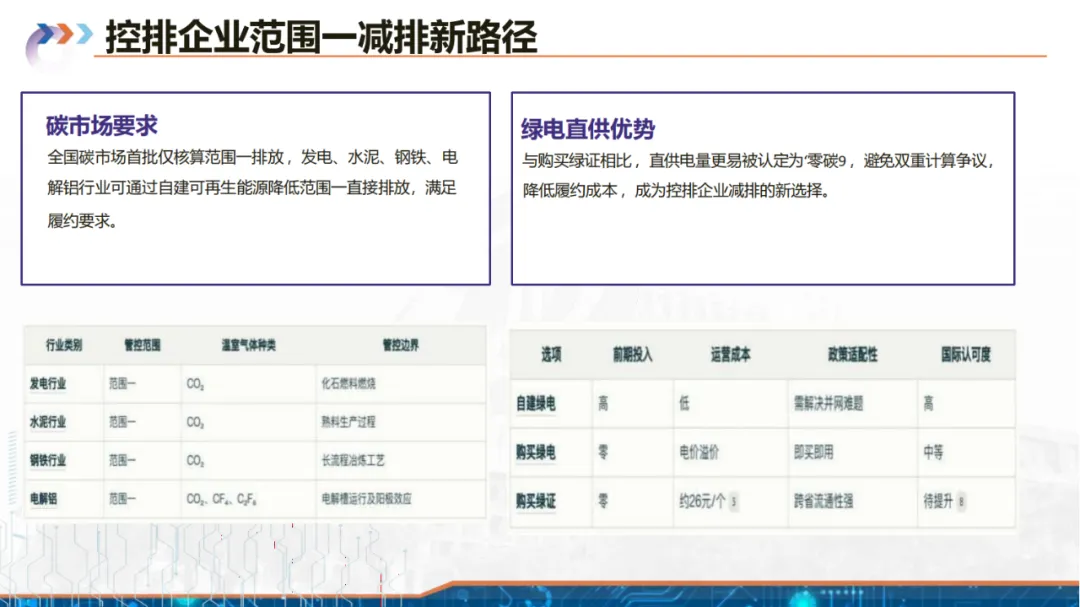1080x607 pixels.
Task: Click CO₂ in the 水泥行业 row
Action: click(x=195, y=422)
